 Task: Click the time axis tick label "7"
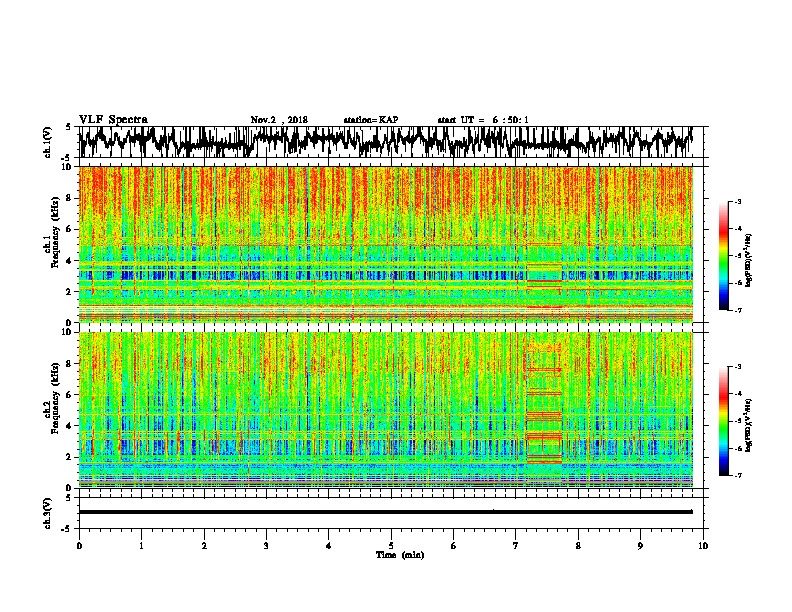point(516,546)
